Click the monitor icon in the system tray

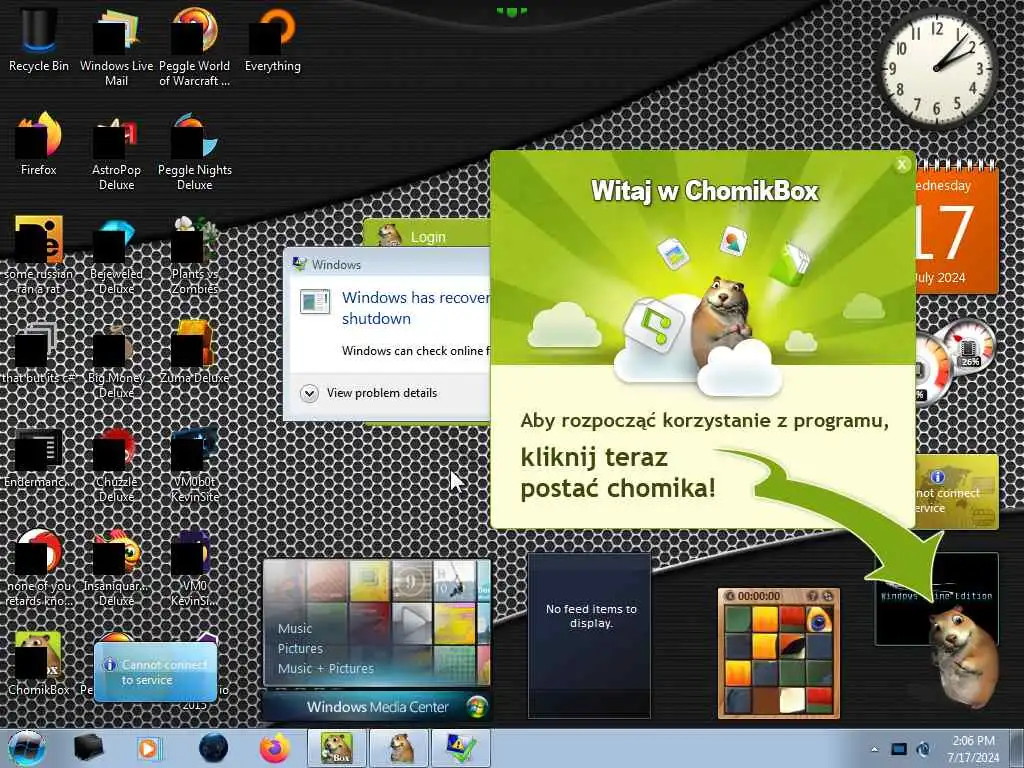tap(899, 749)
